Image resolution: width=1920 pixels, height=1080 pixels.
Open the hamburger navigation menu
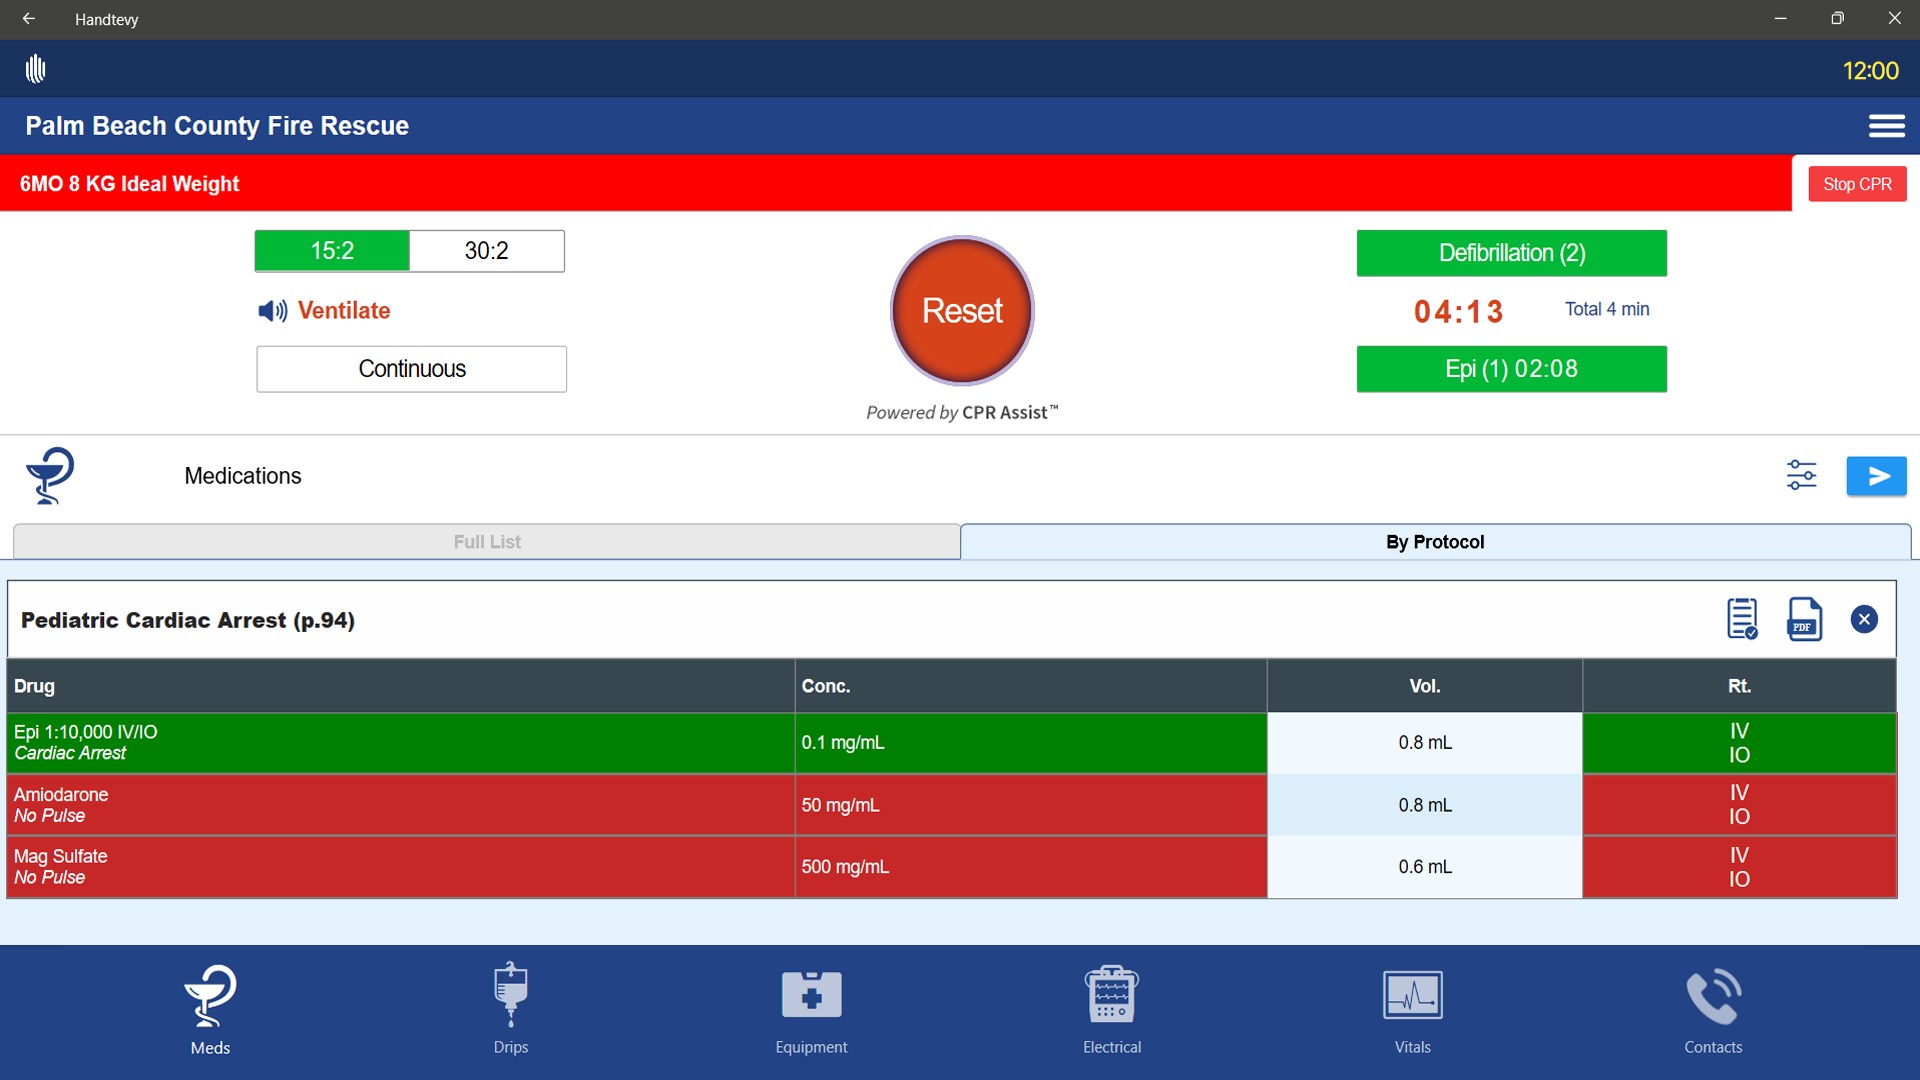[1888, 125]
